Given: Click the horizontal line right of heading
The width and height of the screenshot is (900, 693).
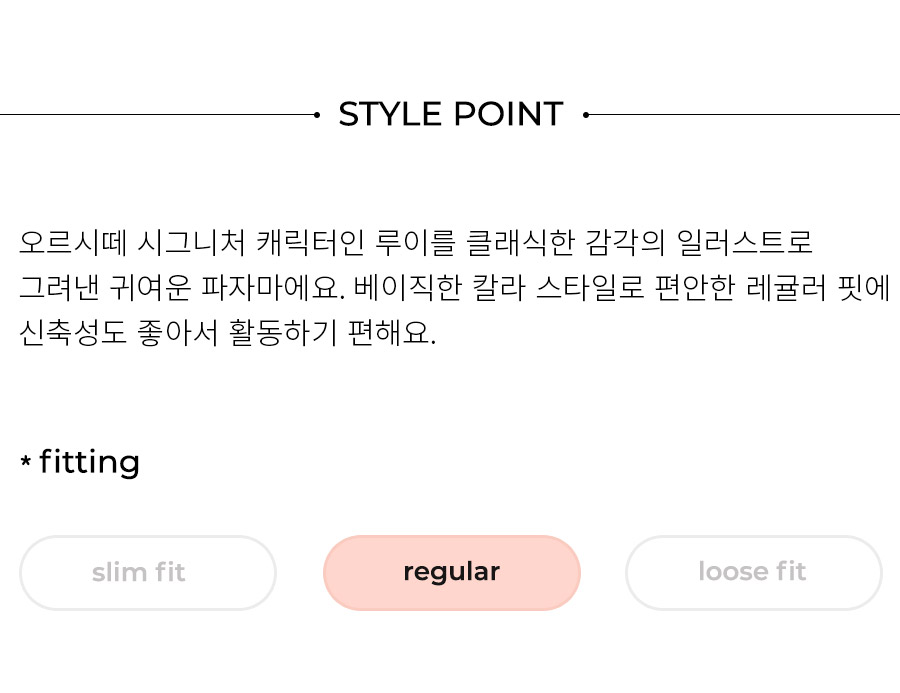Looking at the screenshot, I should click(744, 115).
